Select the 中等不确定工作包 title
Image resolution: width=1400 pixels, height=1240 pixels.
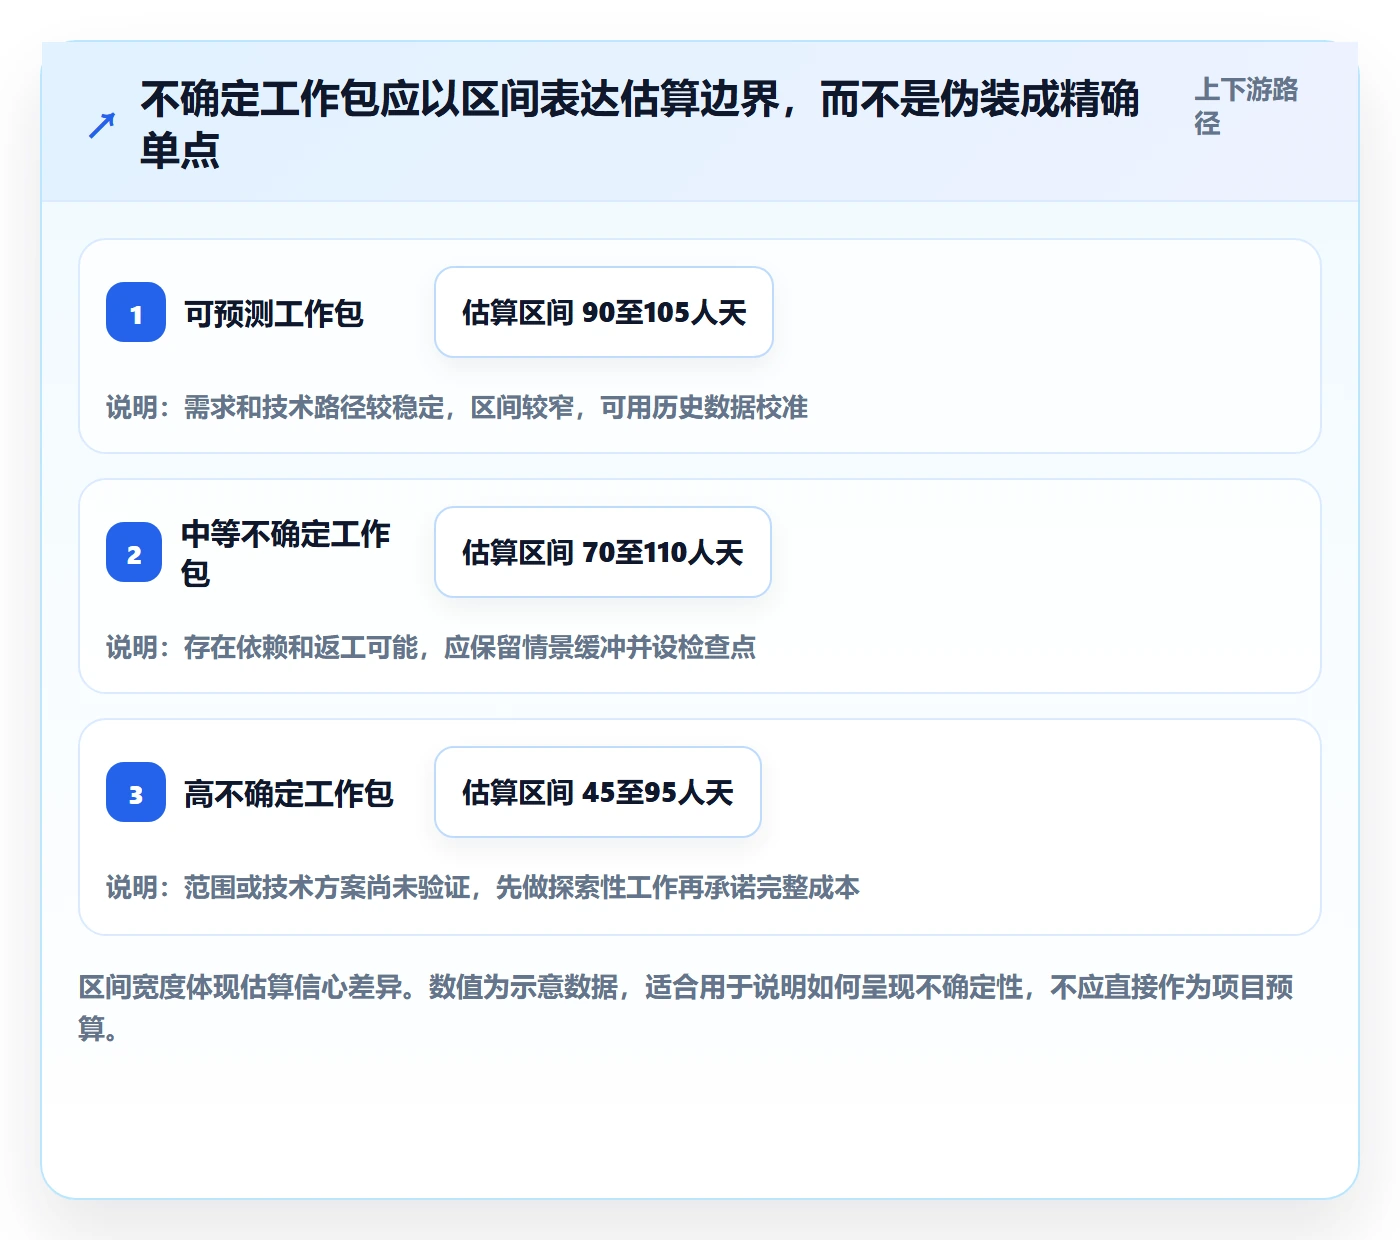286,553
